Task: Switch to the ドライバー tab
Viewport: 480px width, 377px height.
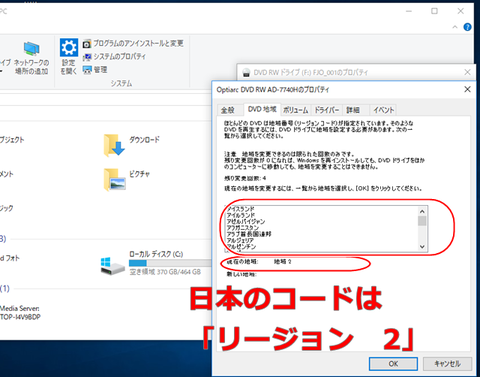Action: (327, 110)
